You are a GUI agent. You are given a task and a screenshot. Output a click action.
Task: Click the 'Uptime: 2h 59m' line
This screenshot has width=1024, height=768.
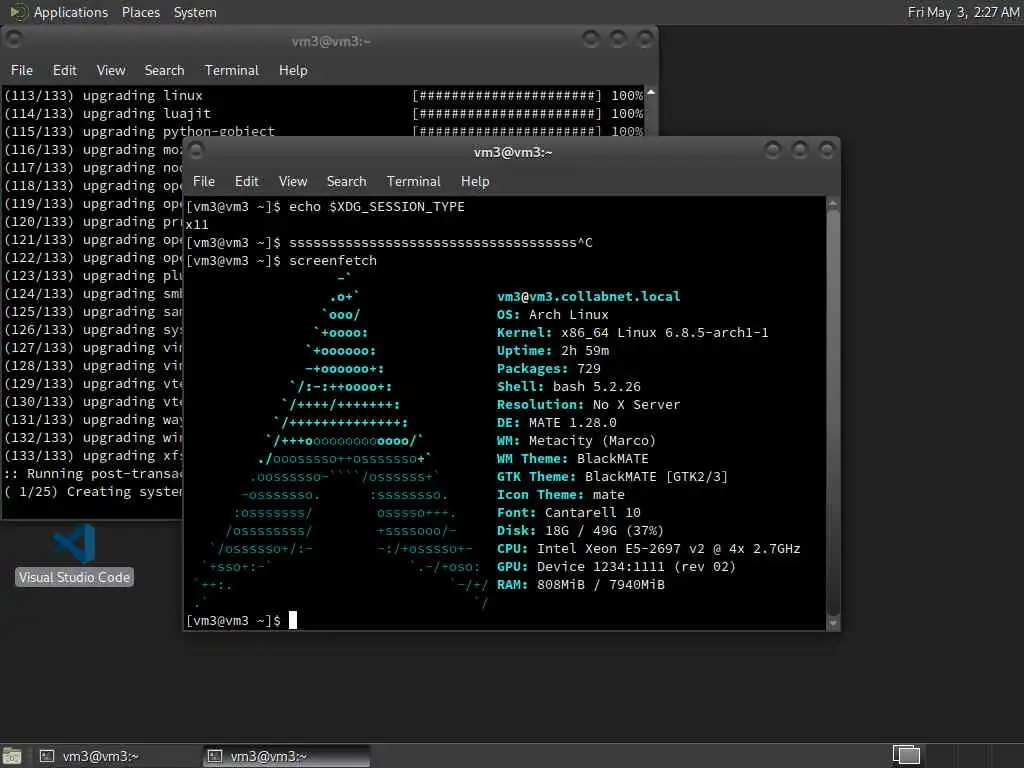(x=552, y=351)
